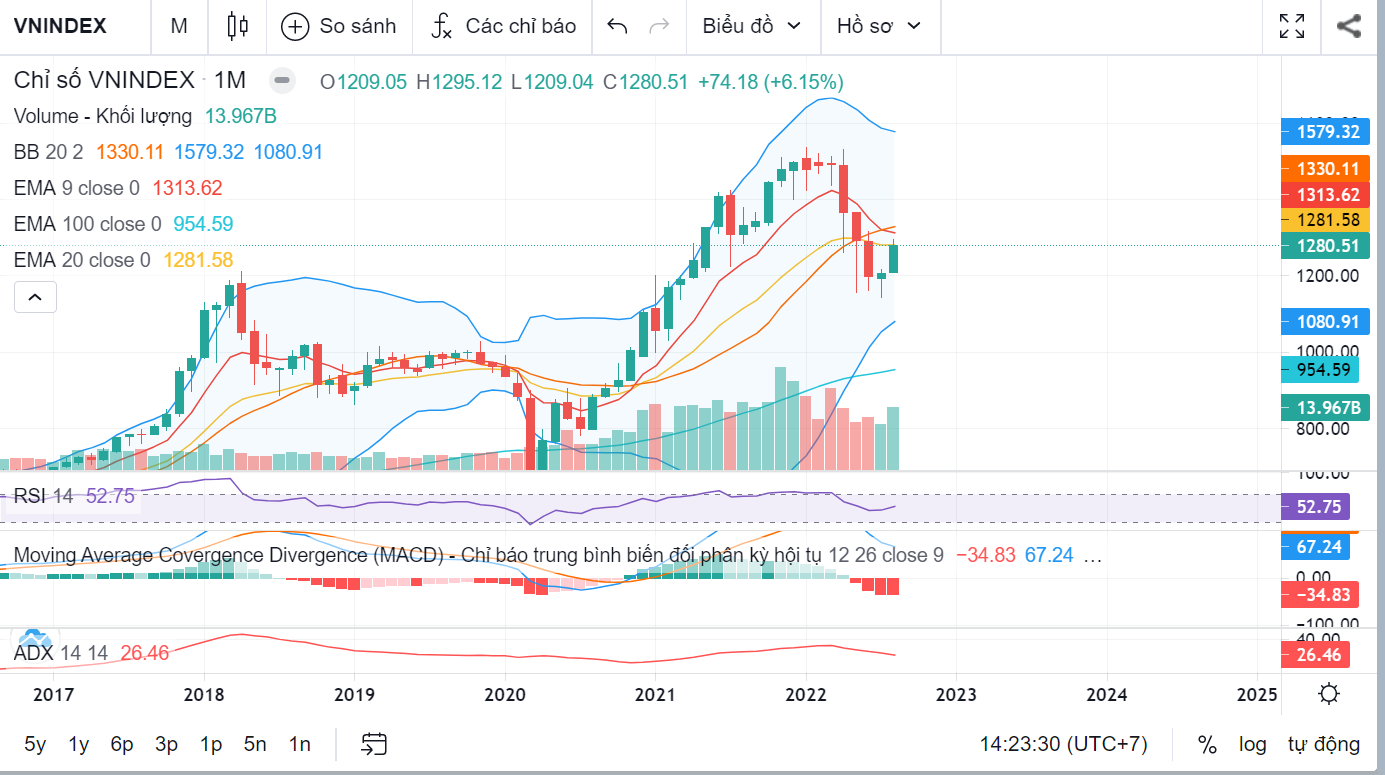
Task: Select the 5y time range
Action: [x=35, y=744]
